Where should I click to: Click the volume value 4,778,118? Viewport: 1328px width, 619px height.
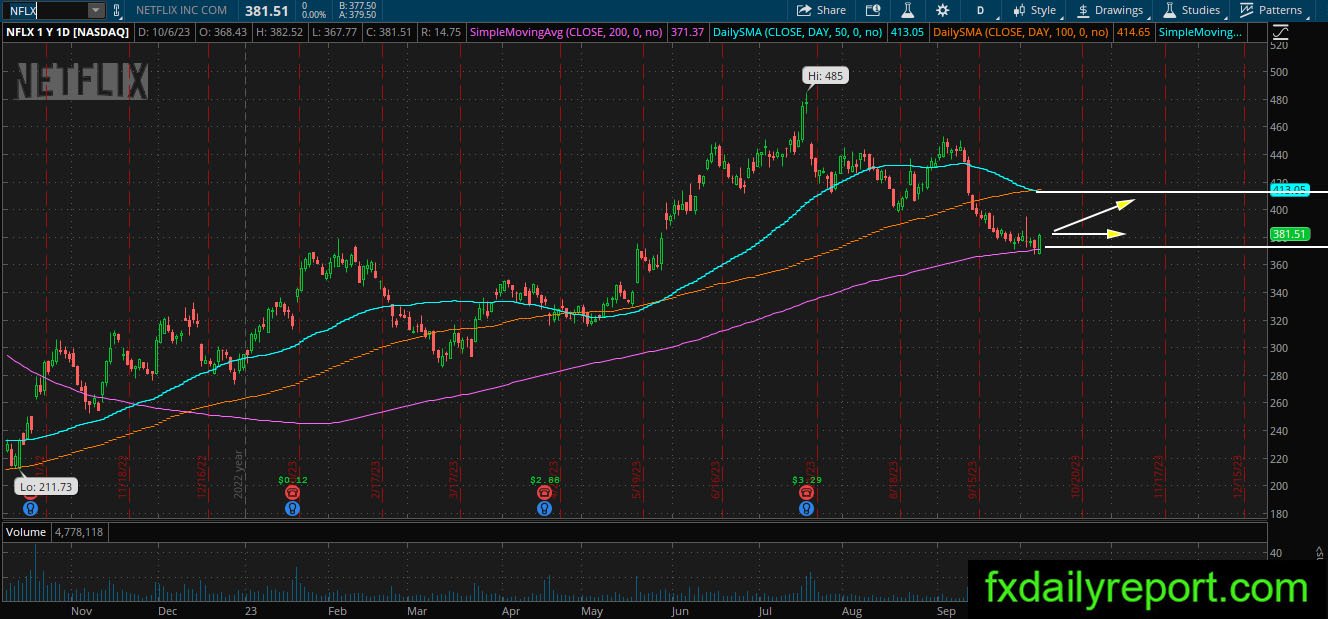[x=79, y=532]
